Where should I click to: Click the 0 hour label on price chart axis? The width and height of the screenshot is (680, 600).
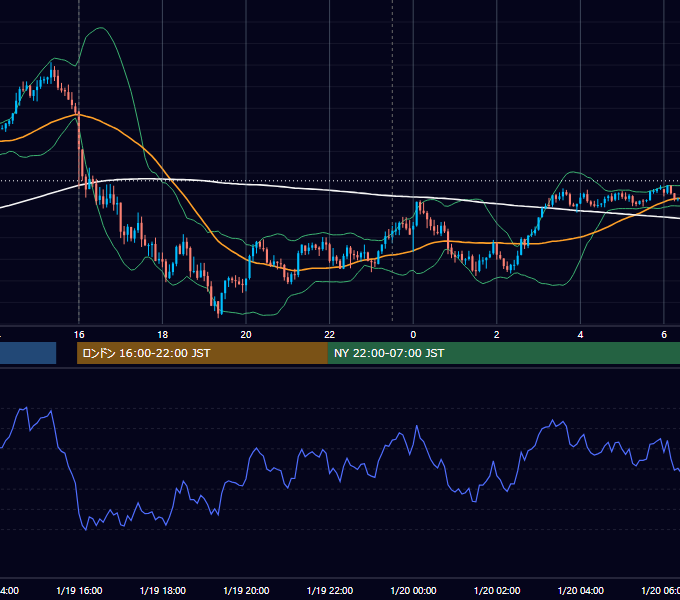click(x=413, y=335)
